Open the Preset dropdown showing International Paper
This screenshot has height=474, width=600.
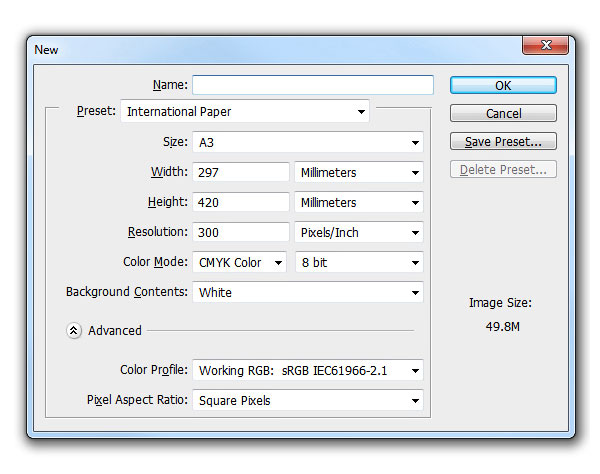click(245, 111)
